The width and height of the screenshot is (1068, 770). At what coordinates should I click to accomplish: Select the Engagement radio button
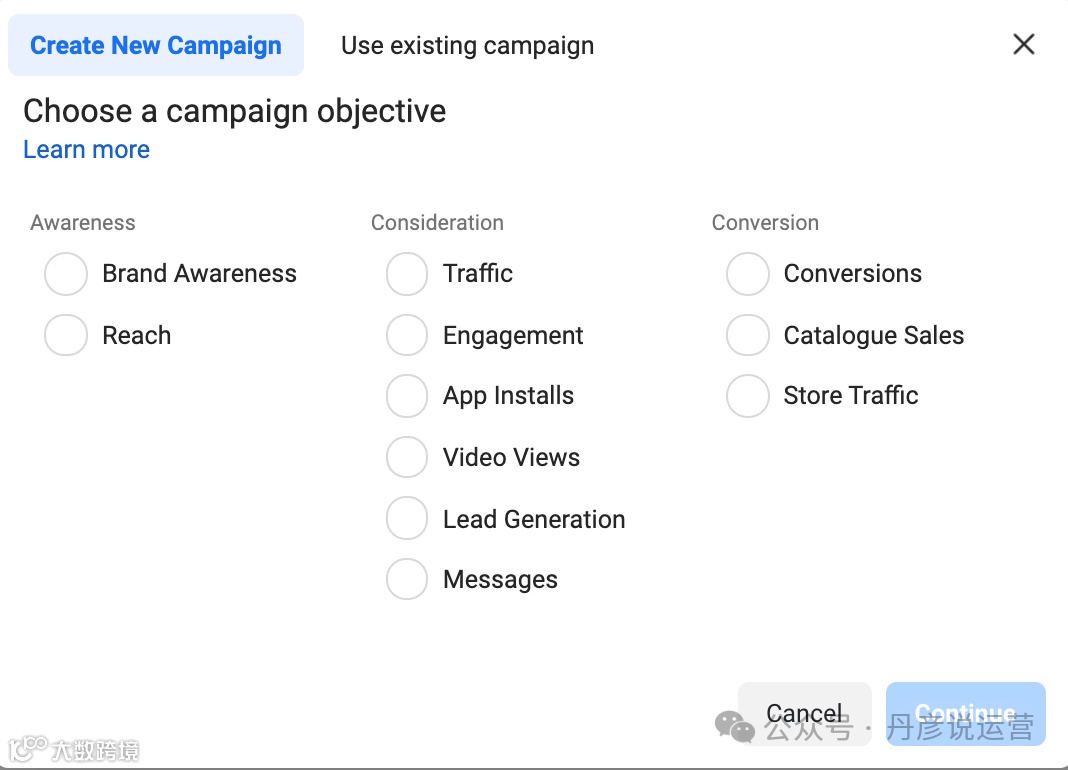tap(407, 335)
